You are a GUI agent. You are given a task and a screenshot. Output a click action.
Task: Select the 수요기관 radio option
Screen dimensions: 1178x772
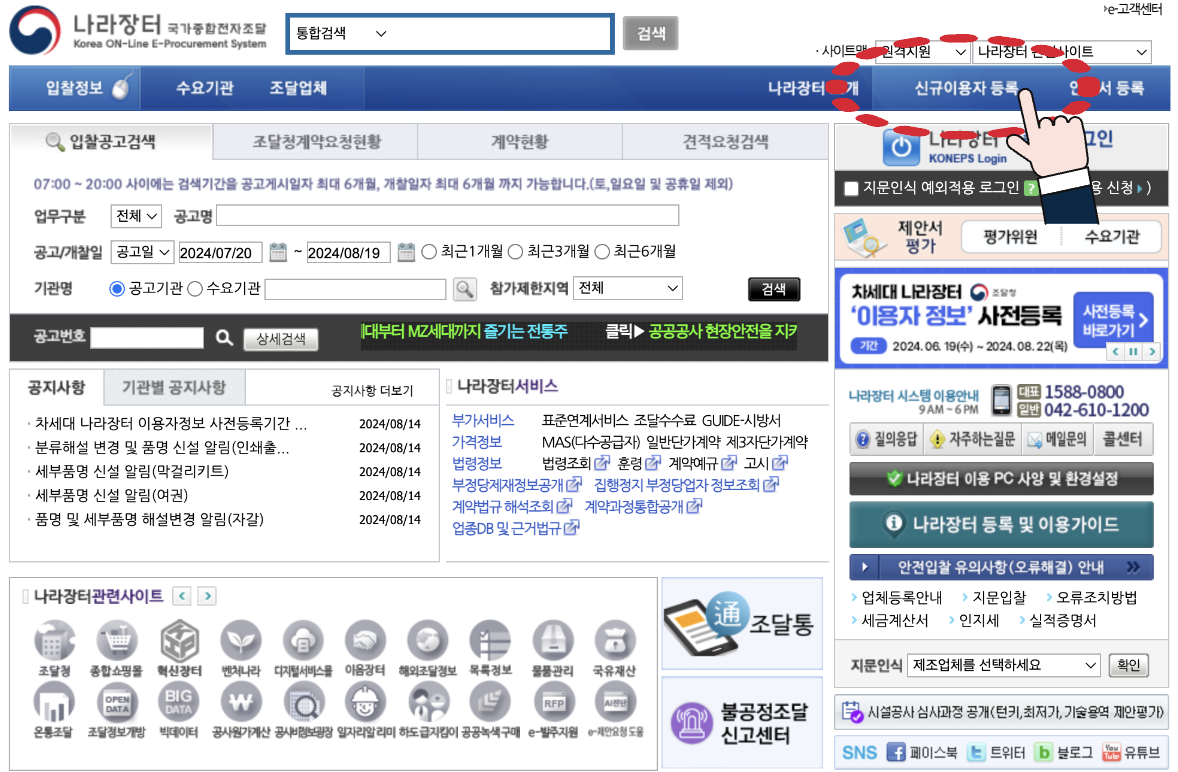[x=195, y=288]
